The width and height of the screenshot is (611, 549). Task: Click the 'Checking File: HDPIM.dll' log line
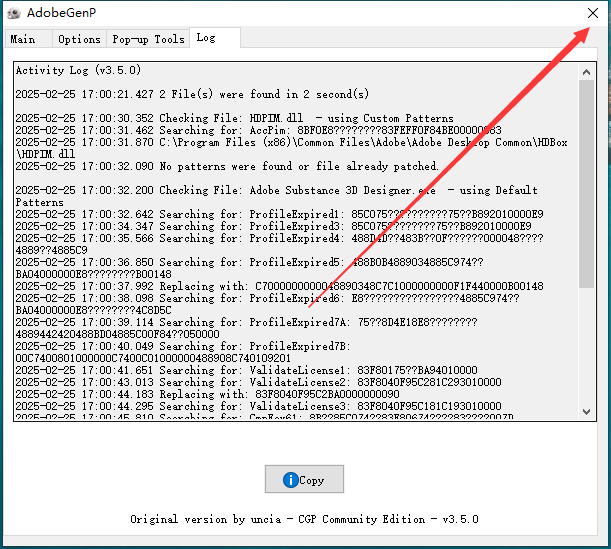235,118
